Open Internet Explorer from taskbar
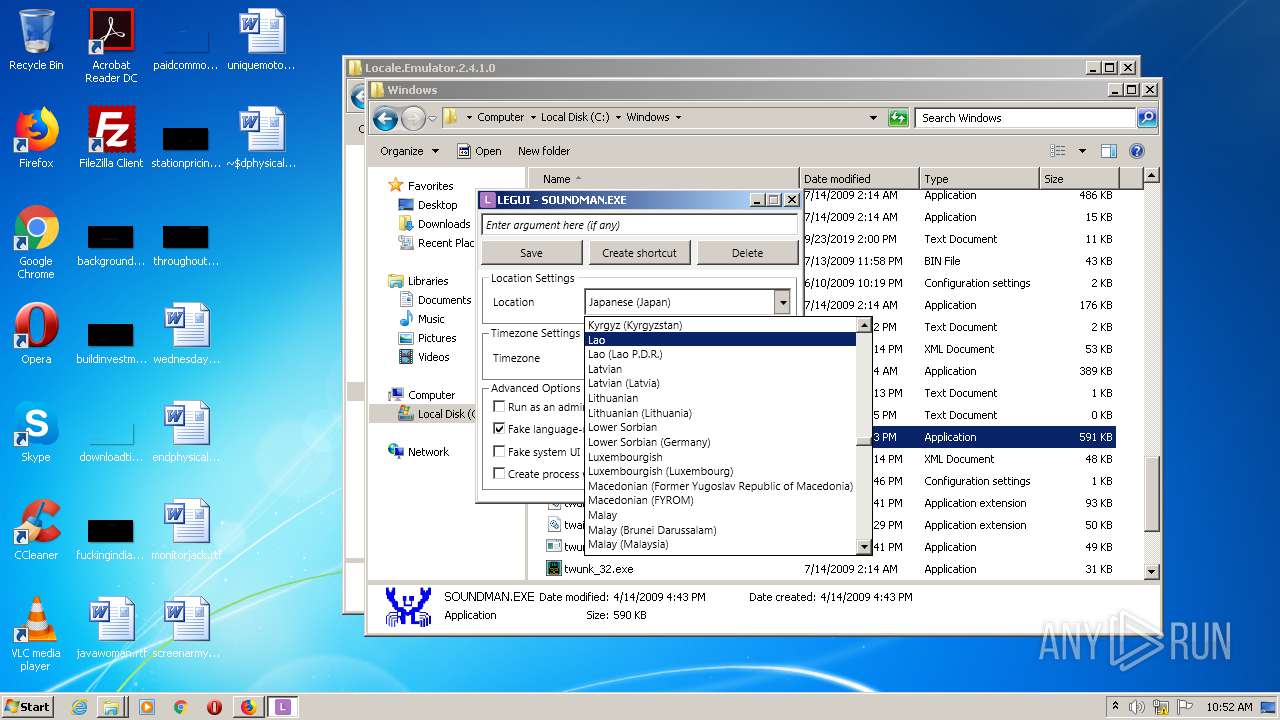 click(x=80, y=707)
